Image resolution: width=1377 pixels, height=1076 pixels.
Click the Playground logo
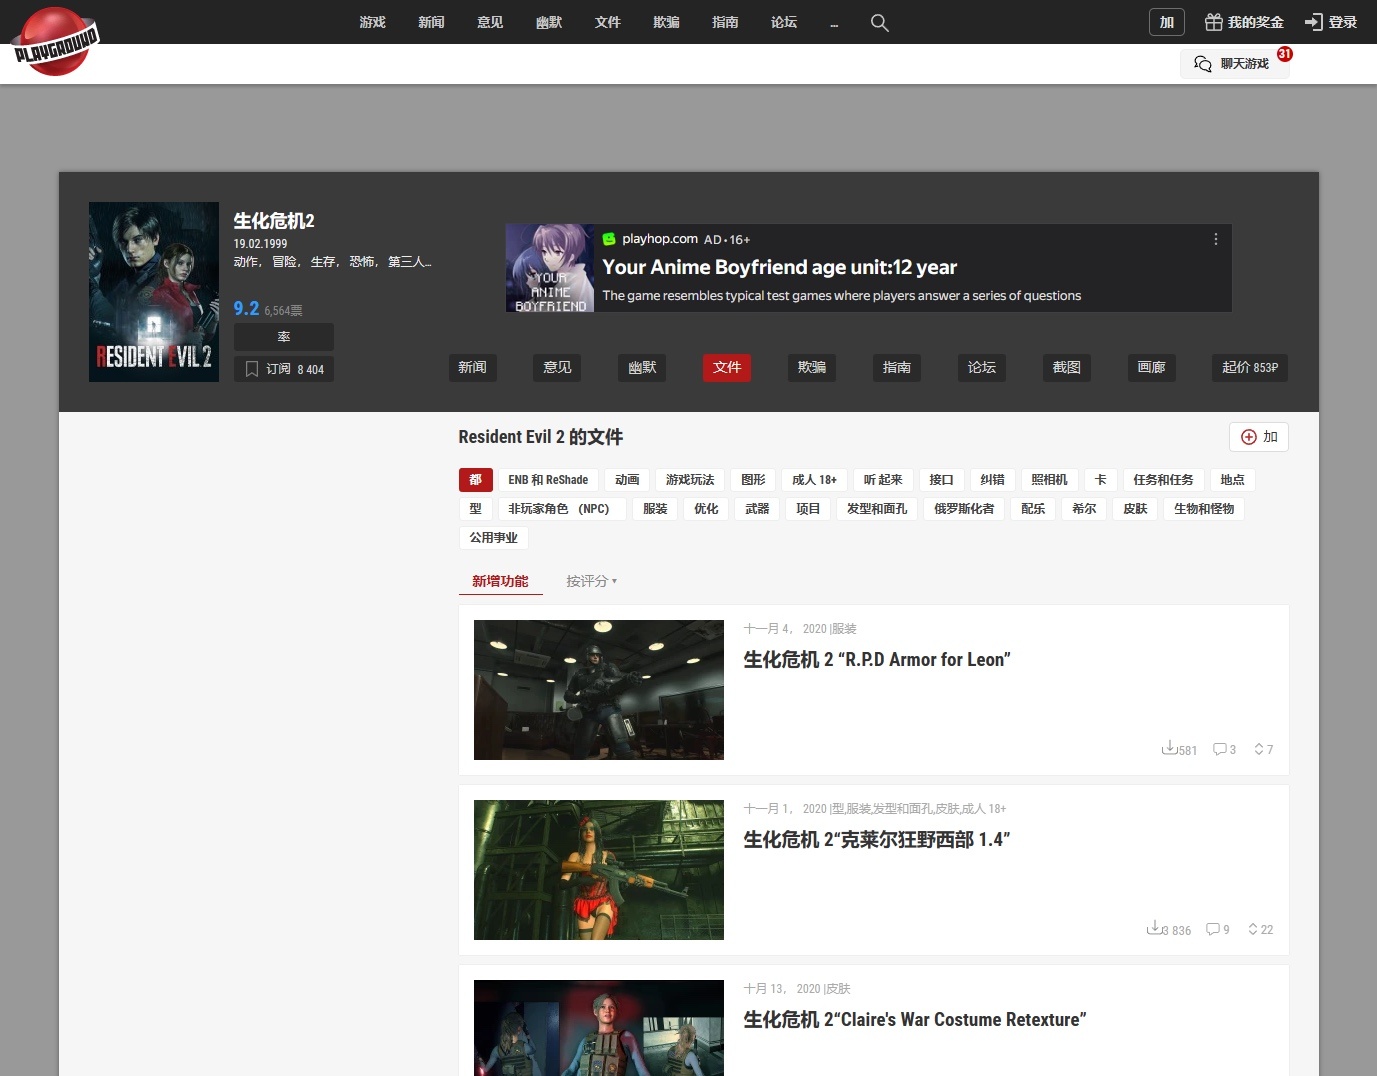(x=55, y=42)
